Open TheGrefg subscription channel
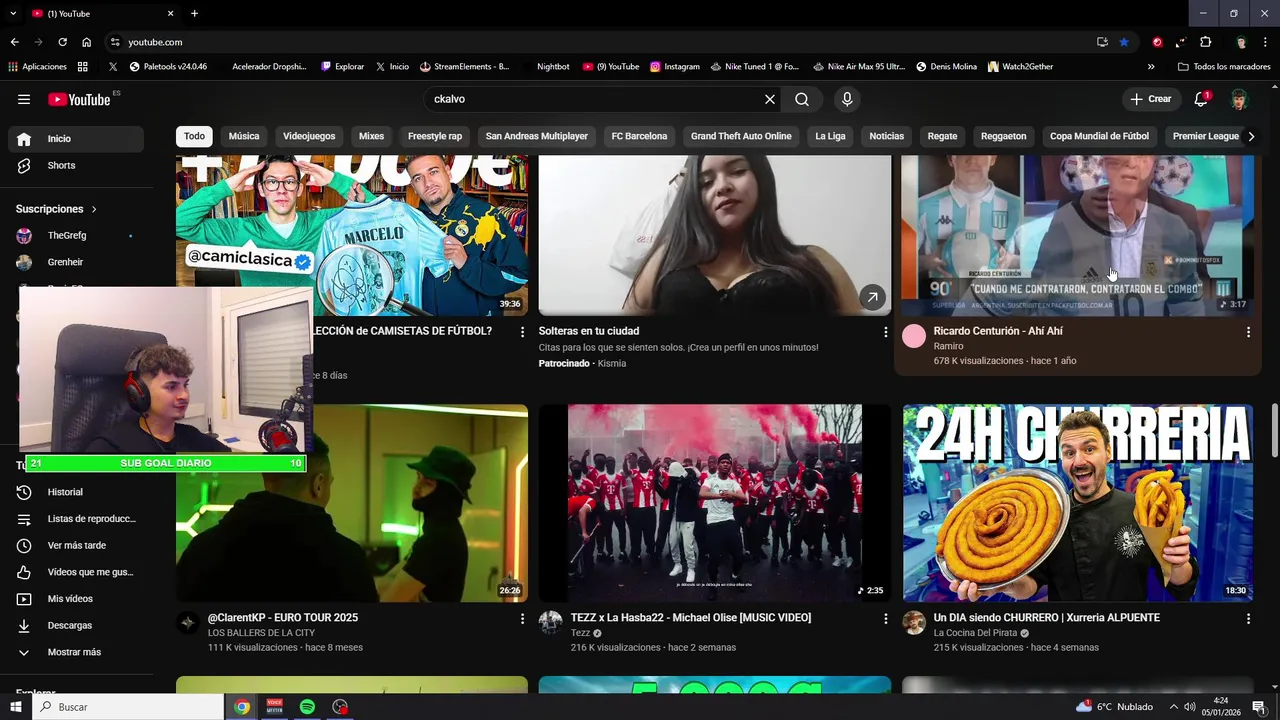The width and height of the screenshot is (1280, 720). pos(76,236)
